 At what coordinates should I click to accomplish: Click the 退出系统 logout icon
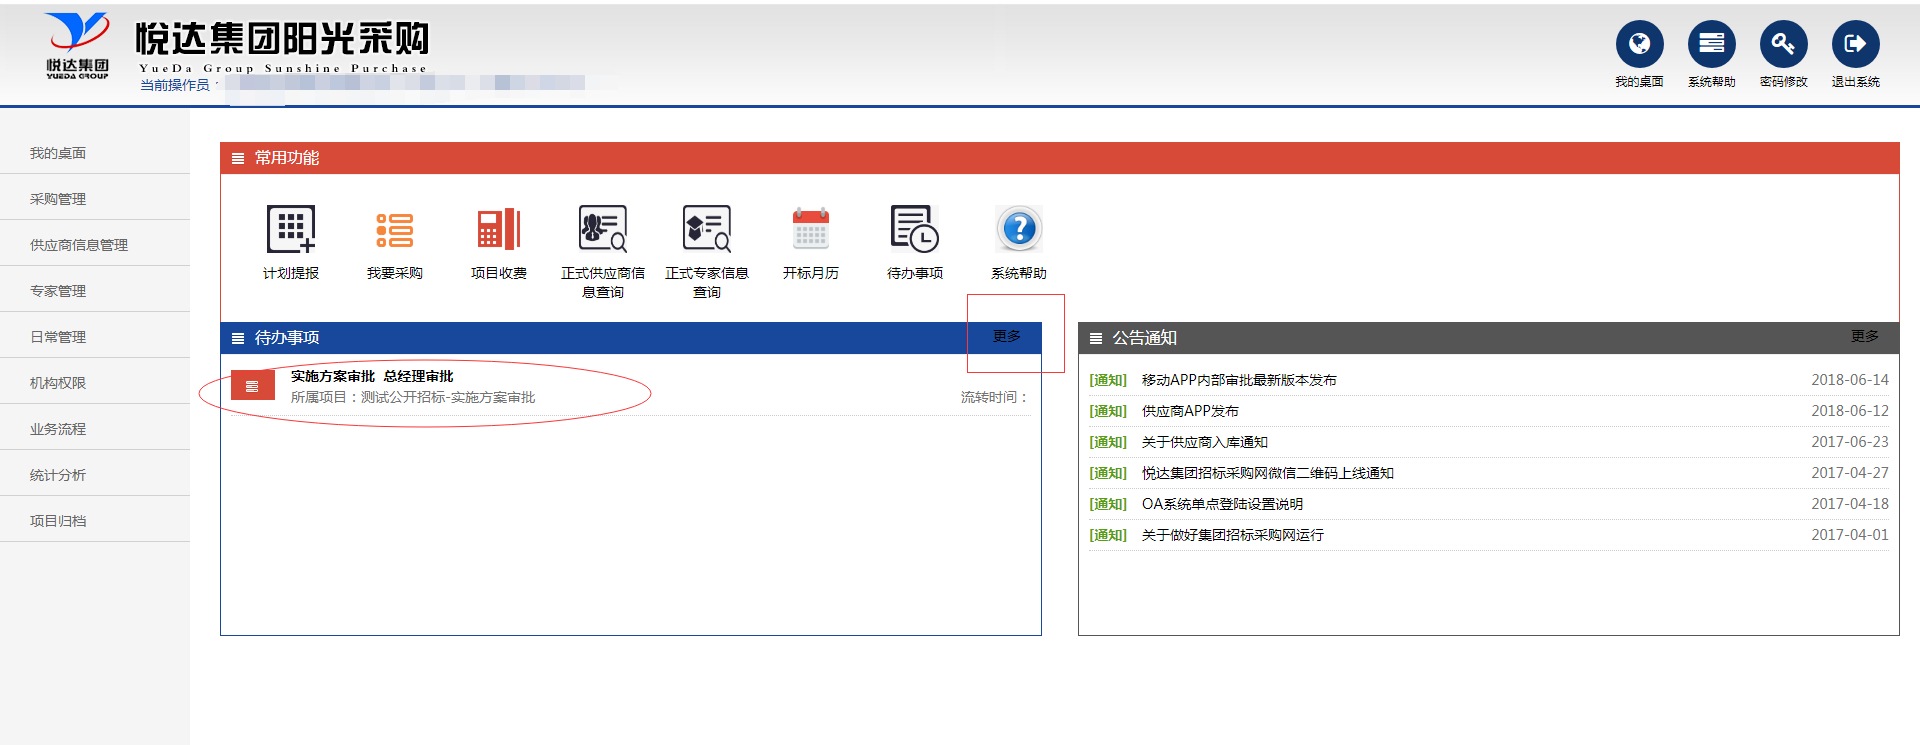[x=1855, y=44]
